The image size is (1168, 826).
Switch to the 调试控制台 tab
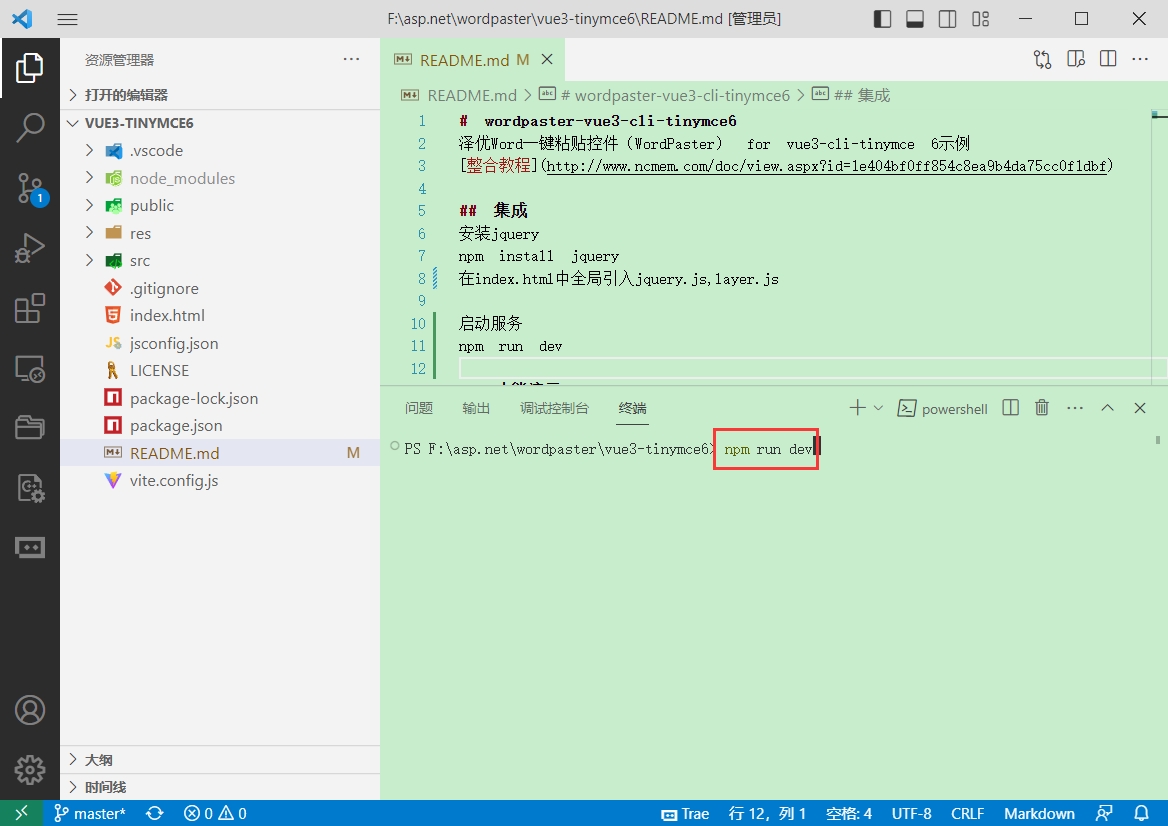(x=554, y=408)
